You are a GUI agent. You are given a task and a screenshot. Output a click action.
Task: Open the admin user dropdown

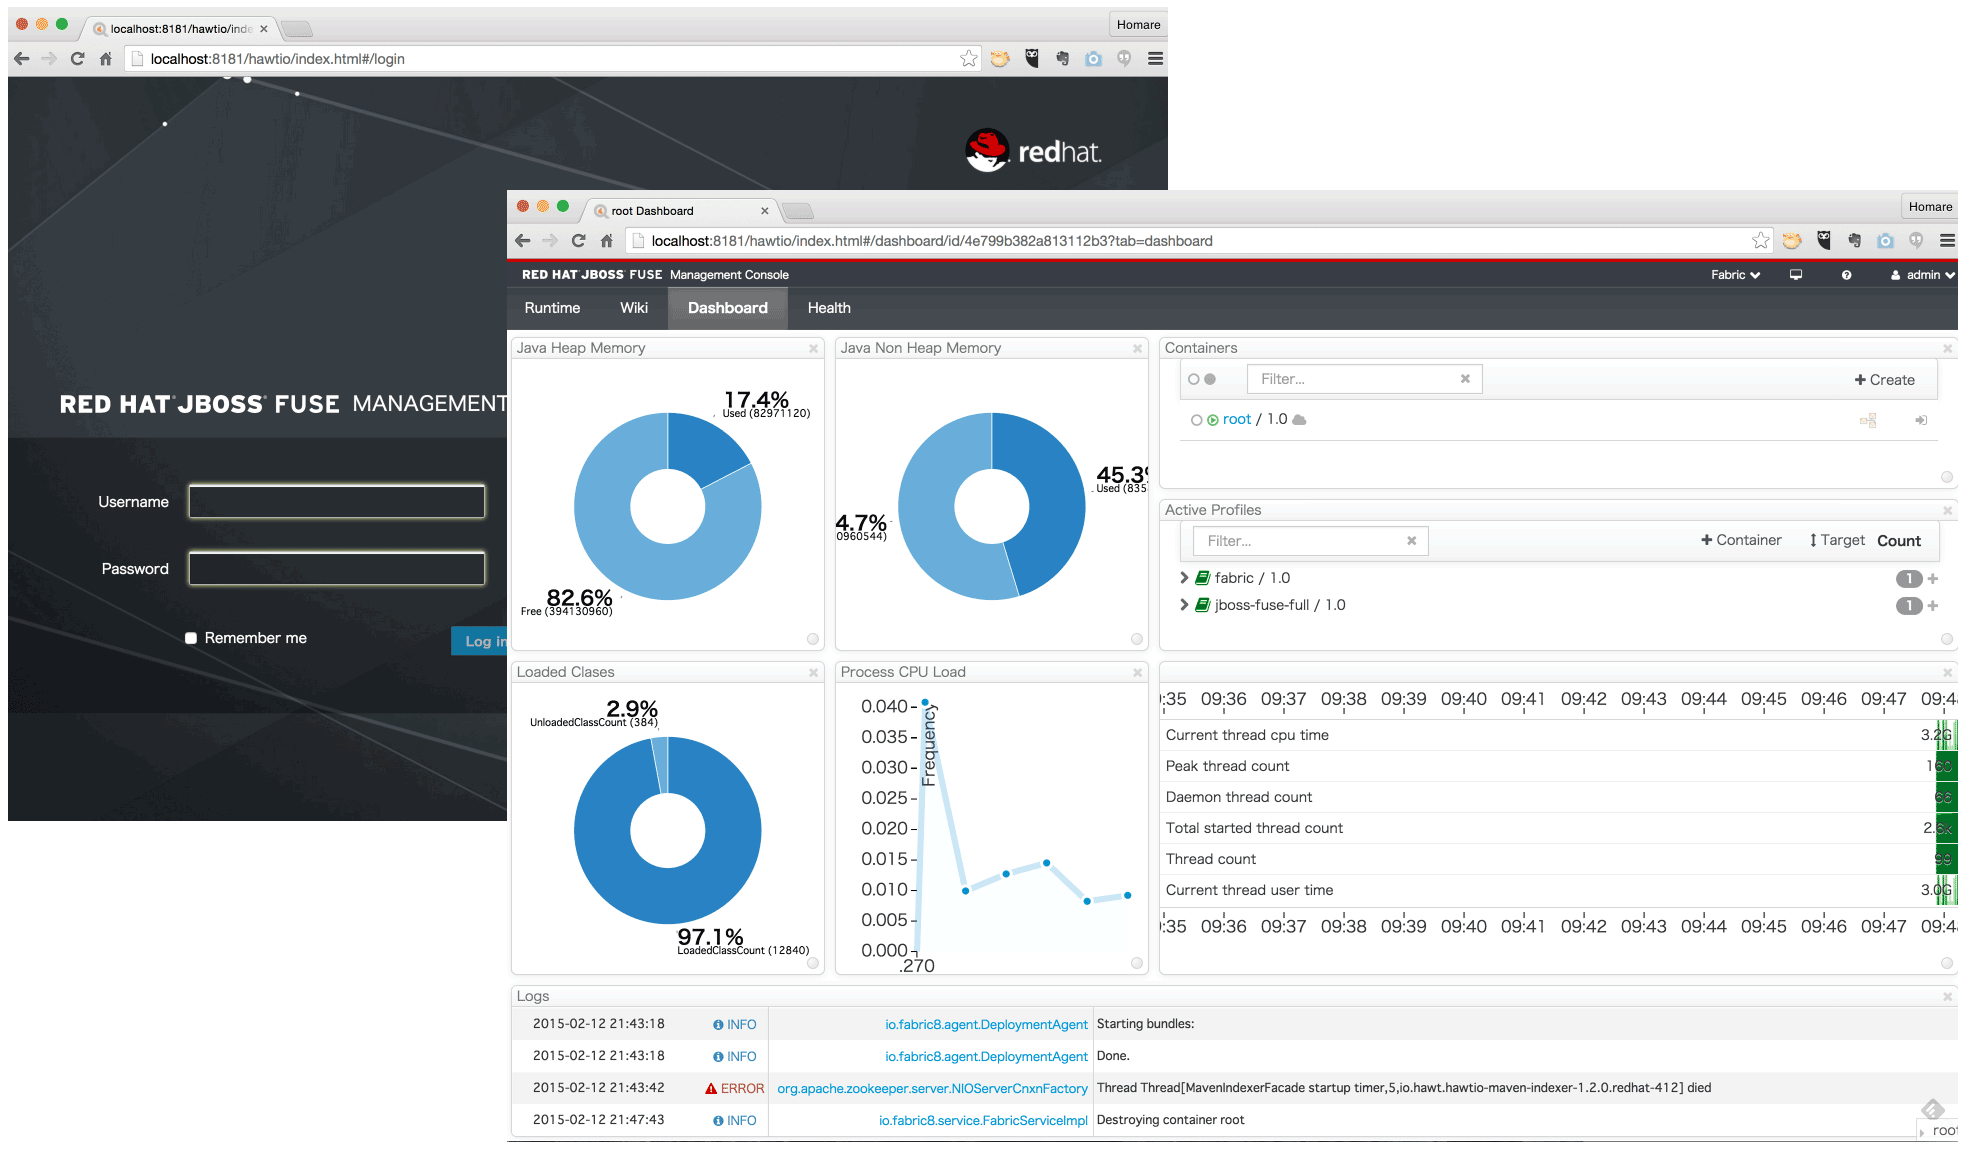pyautogui.click(x=1922, y=275)
